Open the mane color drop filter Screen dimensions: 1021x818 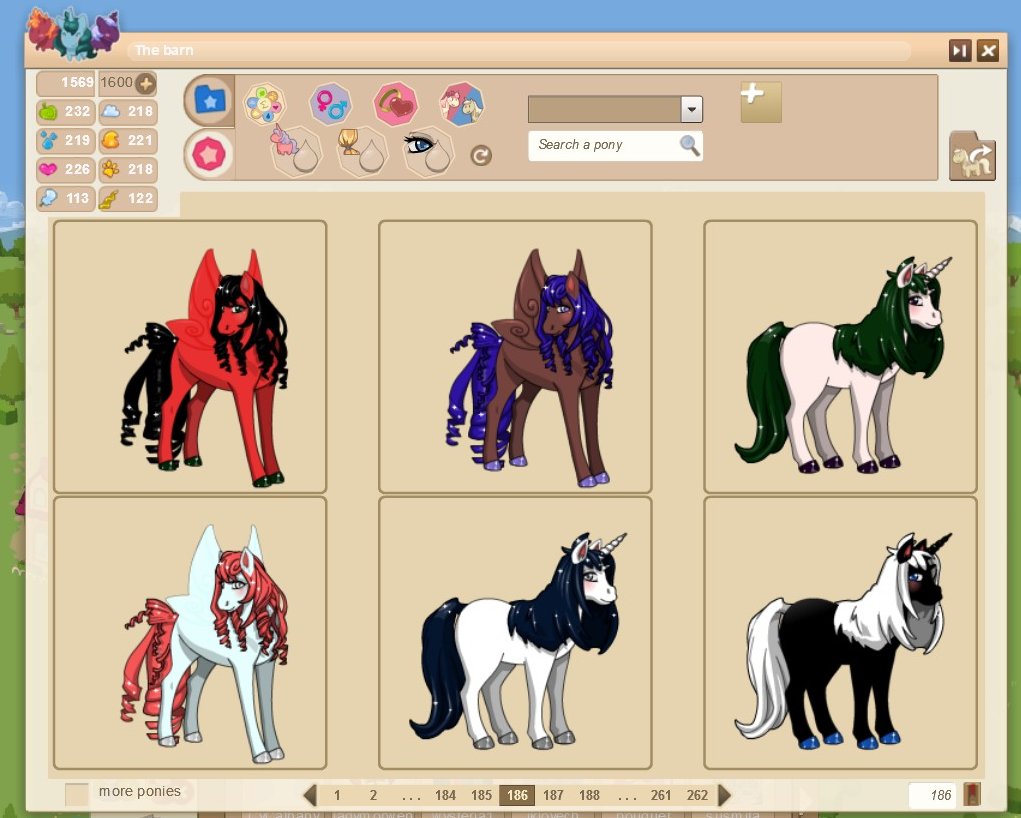(361, 152)
